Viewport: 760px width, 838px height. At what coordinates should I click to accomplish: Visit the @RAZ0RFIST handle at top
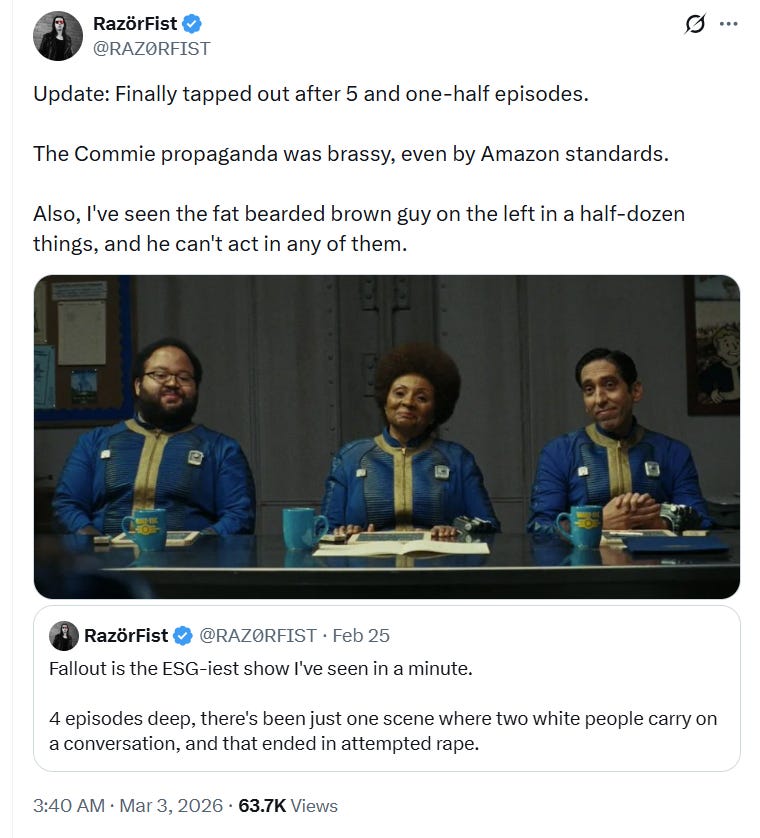(x=152, y=49)
